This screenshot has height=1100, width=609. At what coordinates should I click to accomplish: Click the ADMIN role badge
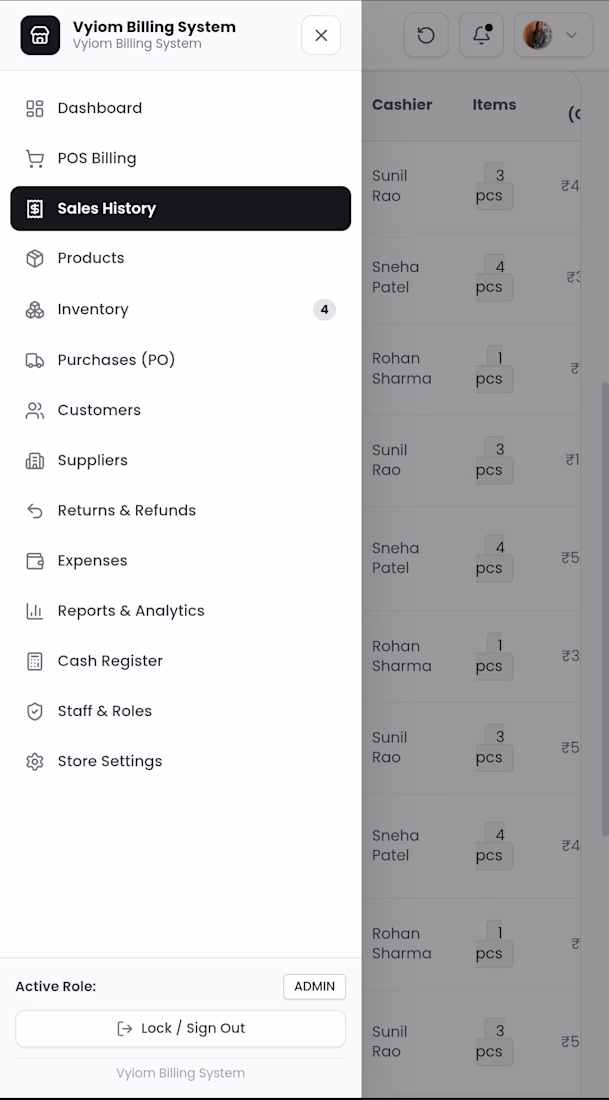tap(314, 986)
